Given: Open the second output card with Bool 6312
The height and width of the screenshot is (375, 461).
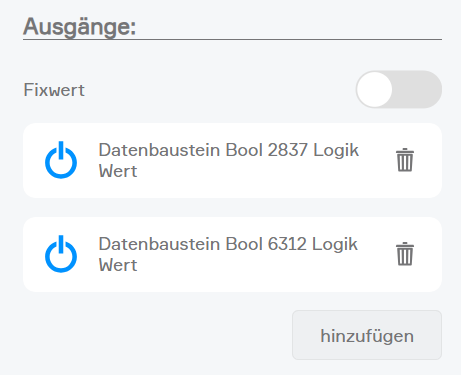Looking at the screenshot, I should pos(232,254).
